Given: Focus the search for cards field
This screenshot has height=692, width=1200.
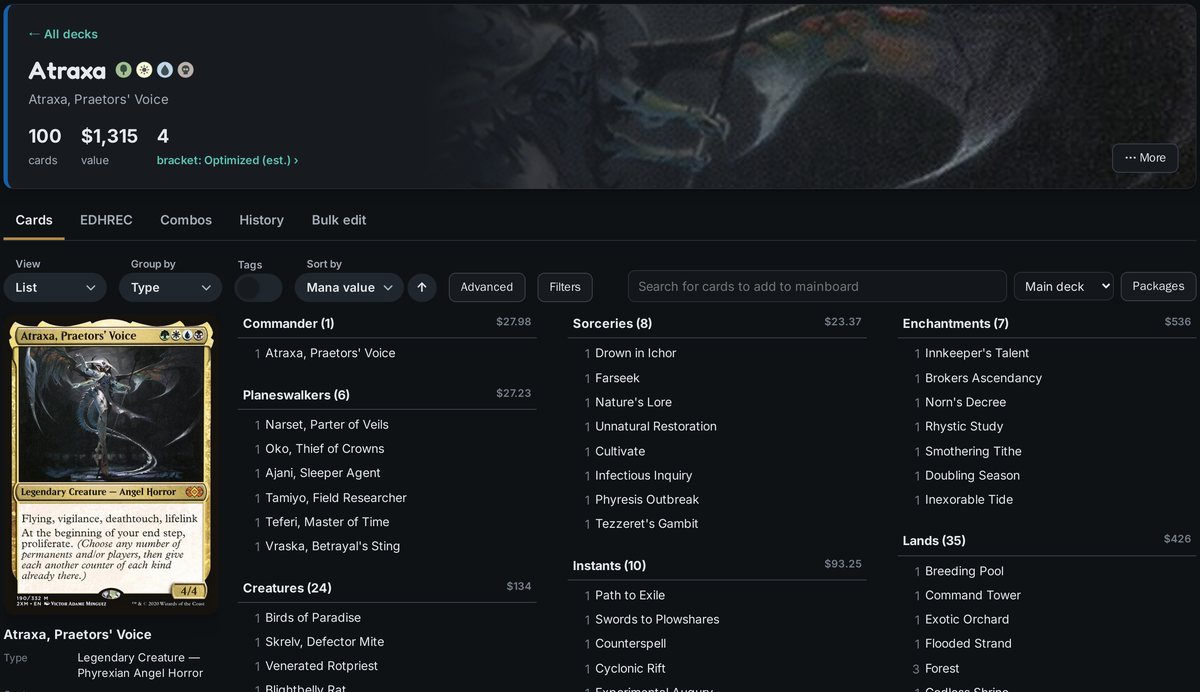Looking at the screenshot, I should click(x=817, y=286).
